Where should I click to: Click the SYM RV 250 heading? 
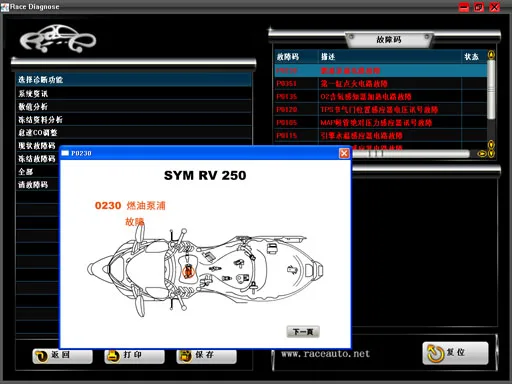pyautogui.click(x=205, y=175)
